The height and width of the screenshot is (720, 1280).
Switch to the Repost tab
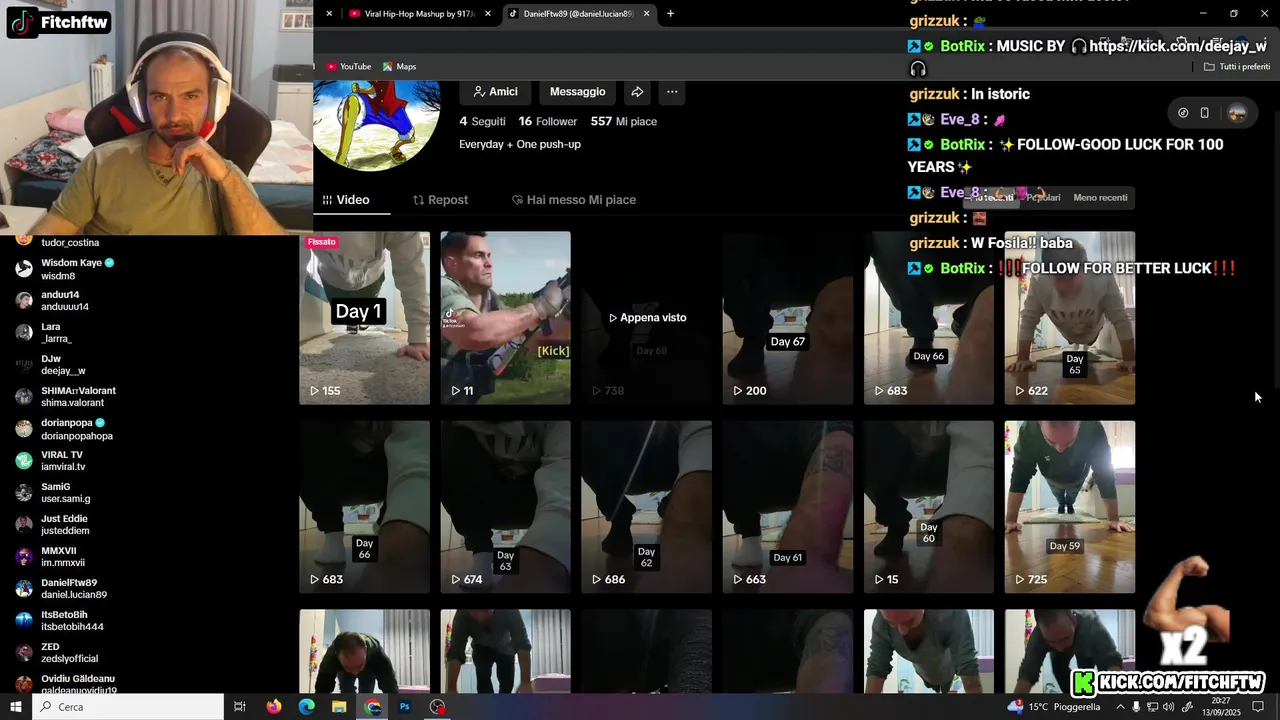(440, 200)
